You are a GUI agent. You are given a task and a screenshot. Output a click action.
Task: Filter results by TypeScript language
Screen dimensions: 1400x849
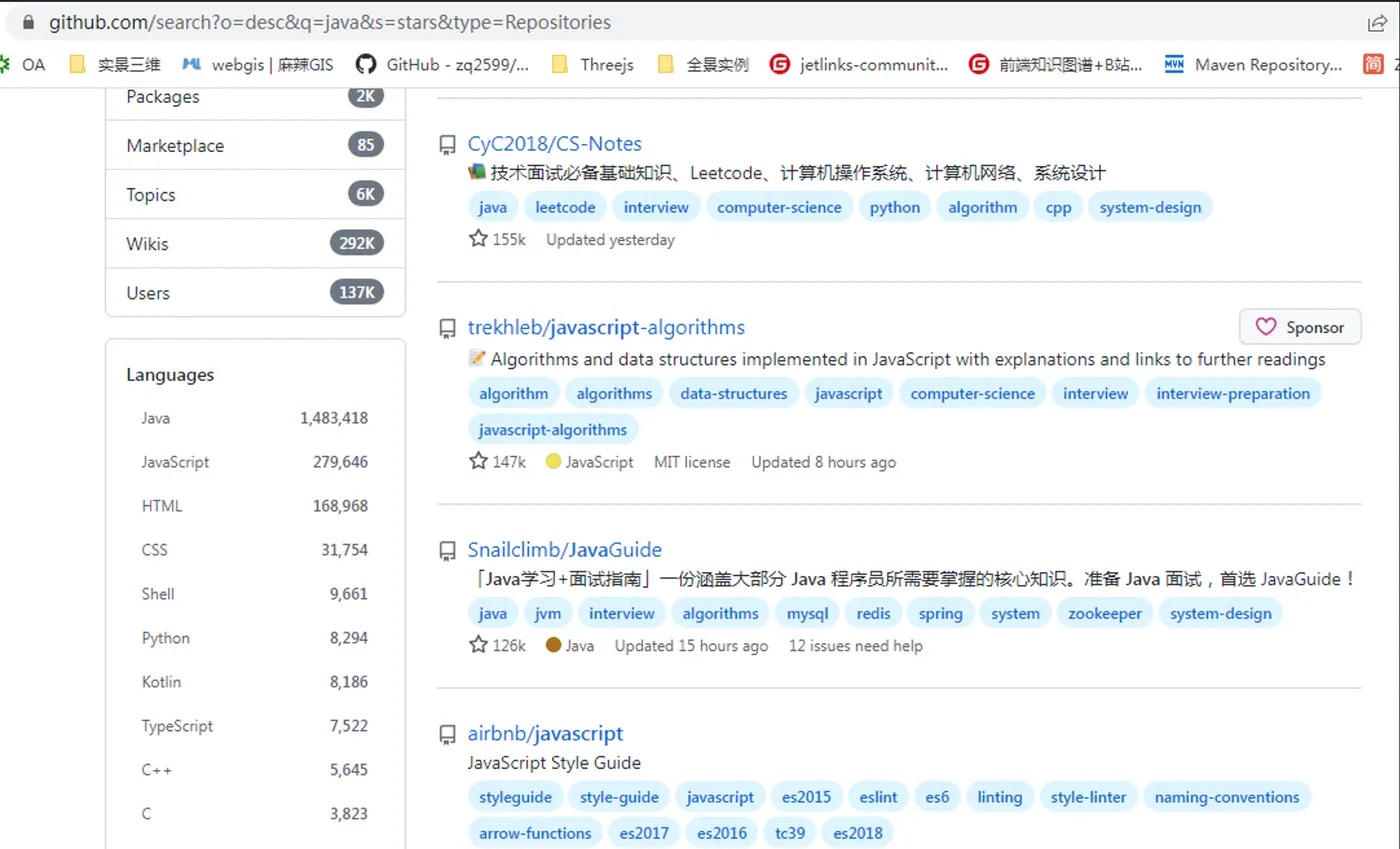click(x=255, y=726)
